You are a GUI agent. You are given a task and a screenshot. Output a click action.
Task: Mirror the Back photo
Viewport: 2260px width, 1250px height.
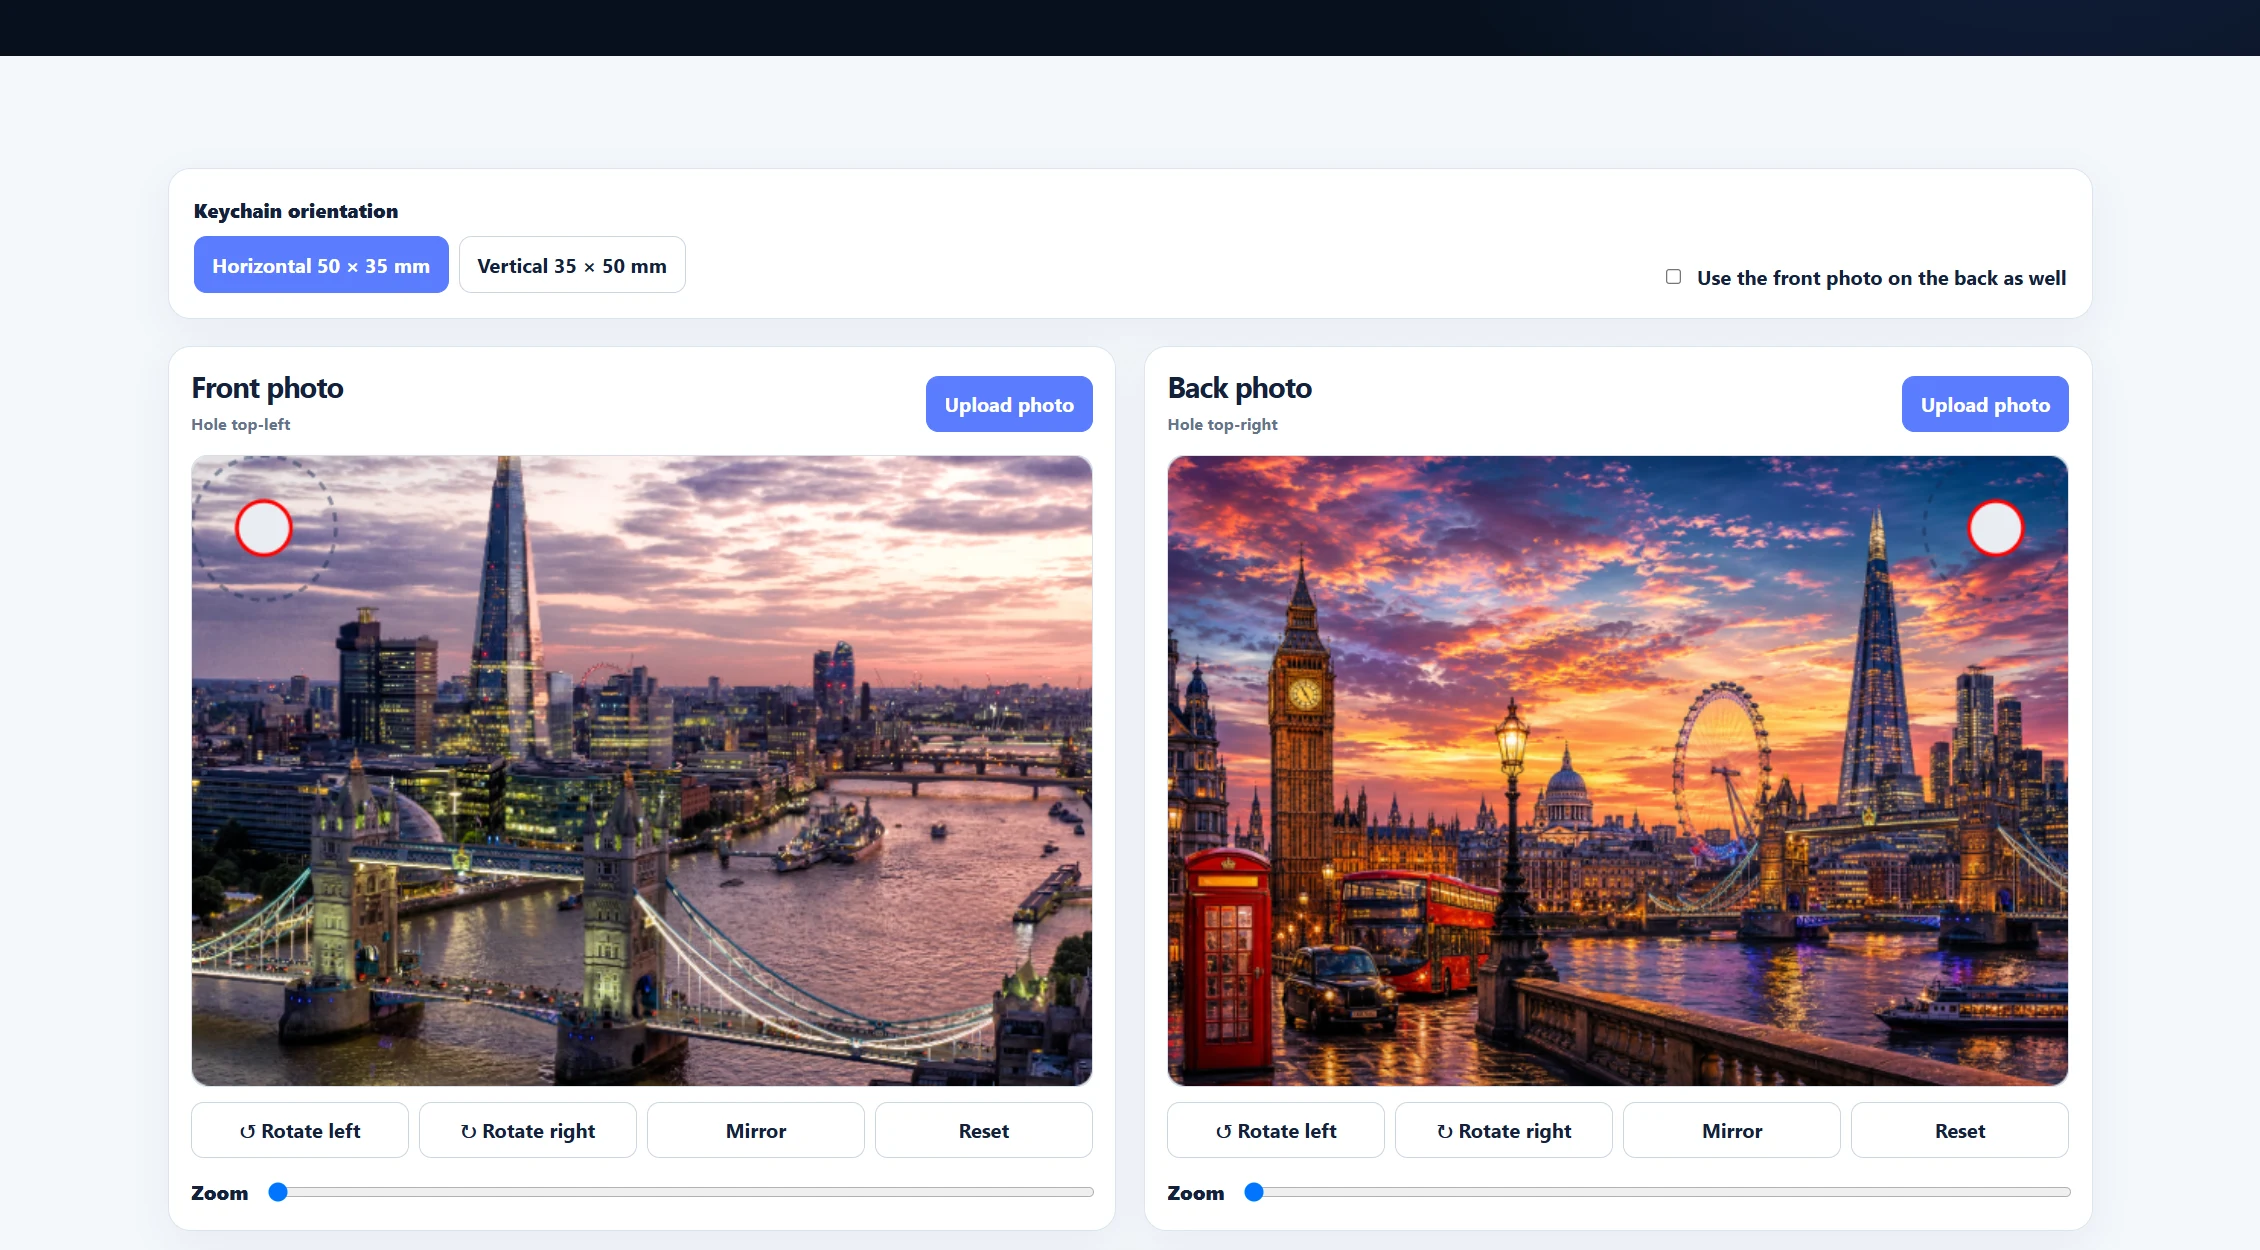tap(1732, 1130)
